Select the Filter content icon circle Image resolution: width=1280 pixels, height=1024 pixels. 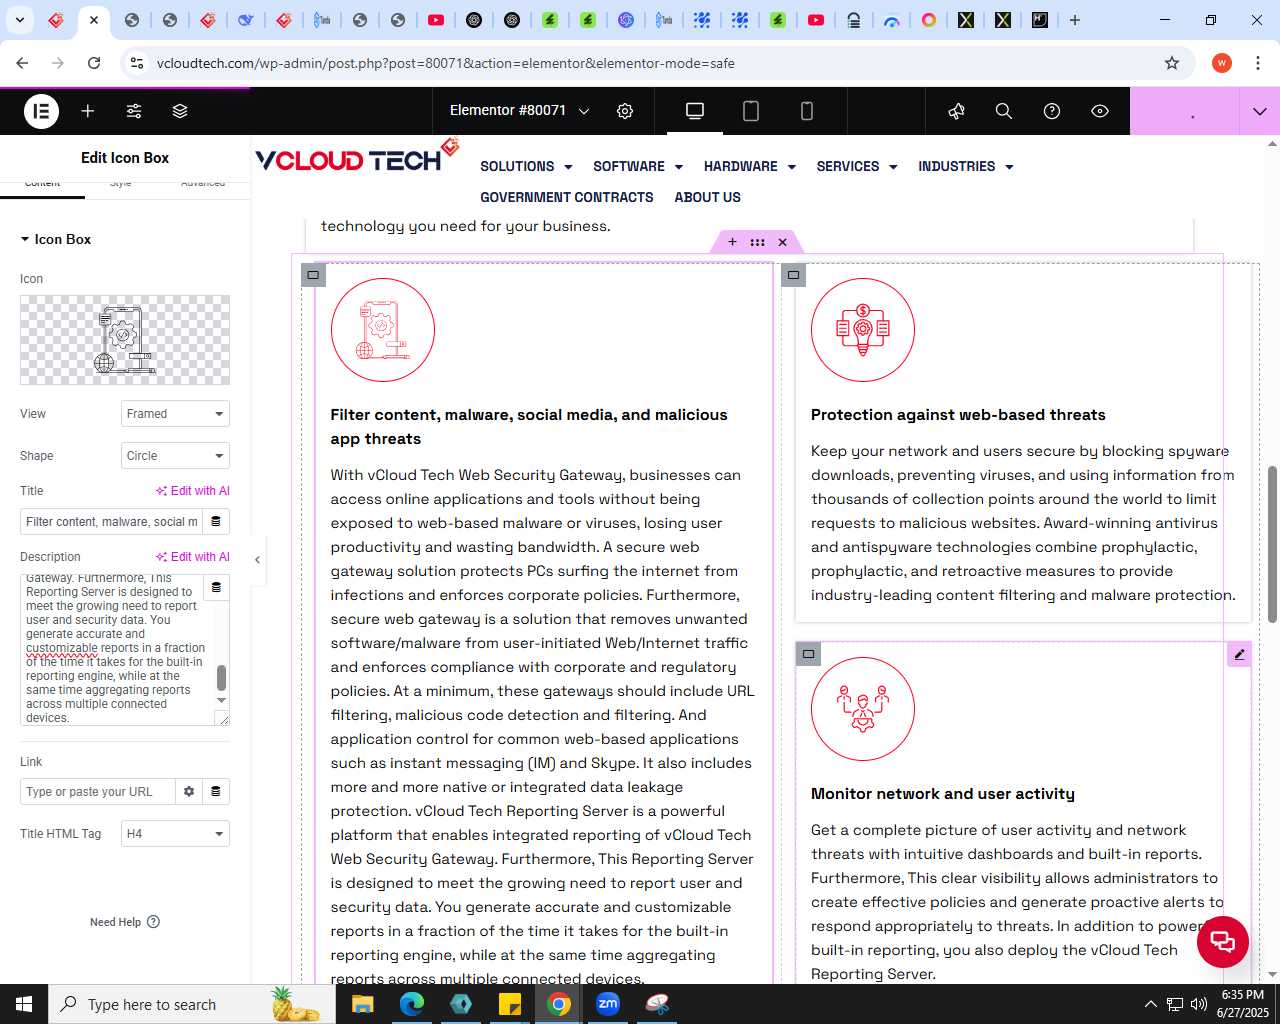(x=383, y=330)
